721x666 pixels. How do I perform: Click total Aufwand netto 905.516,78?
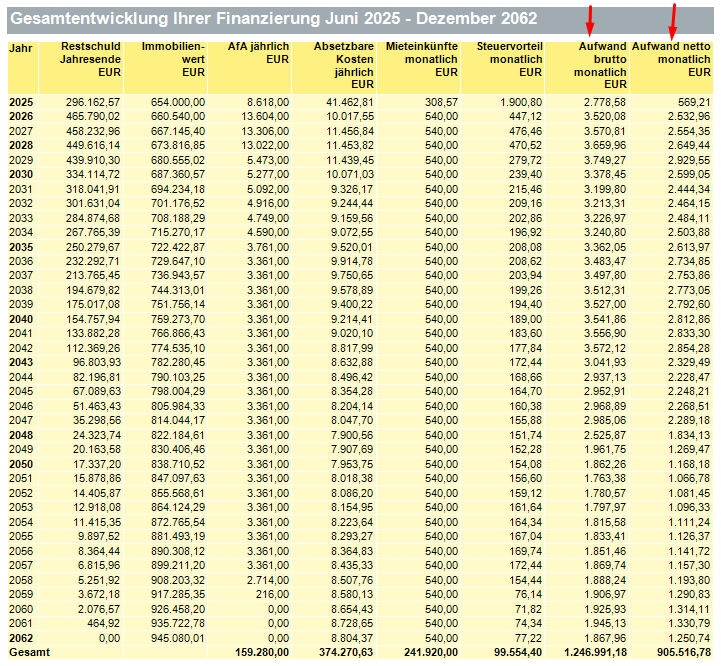[x=684, y=652]
